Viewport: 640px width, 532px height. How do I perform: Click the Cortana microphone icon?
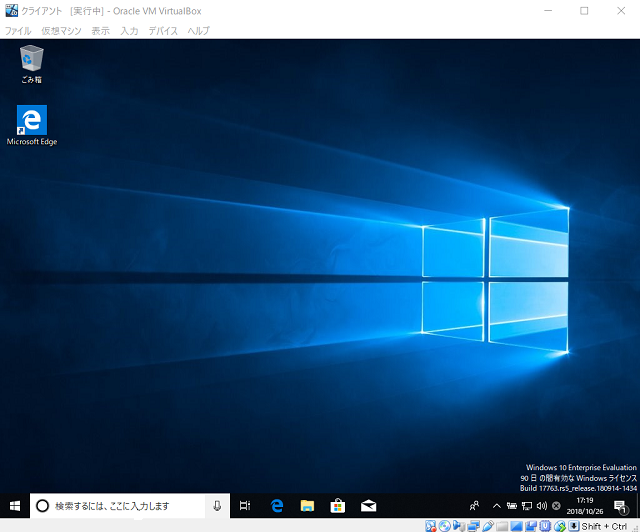(x=217, y=506)
